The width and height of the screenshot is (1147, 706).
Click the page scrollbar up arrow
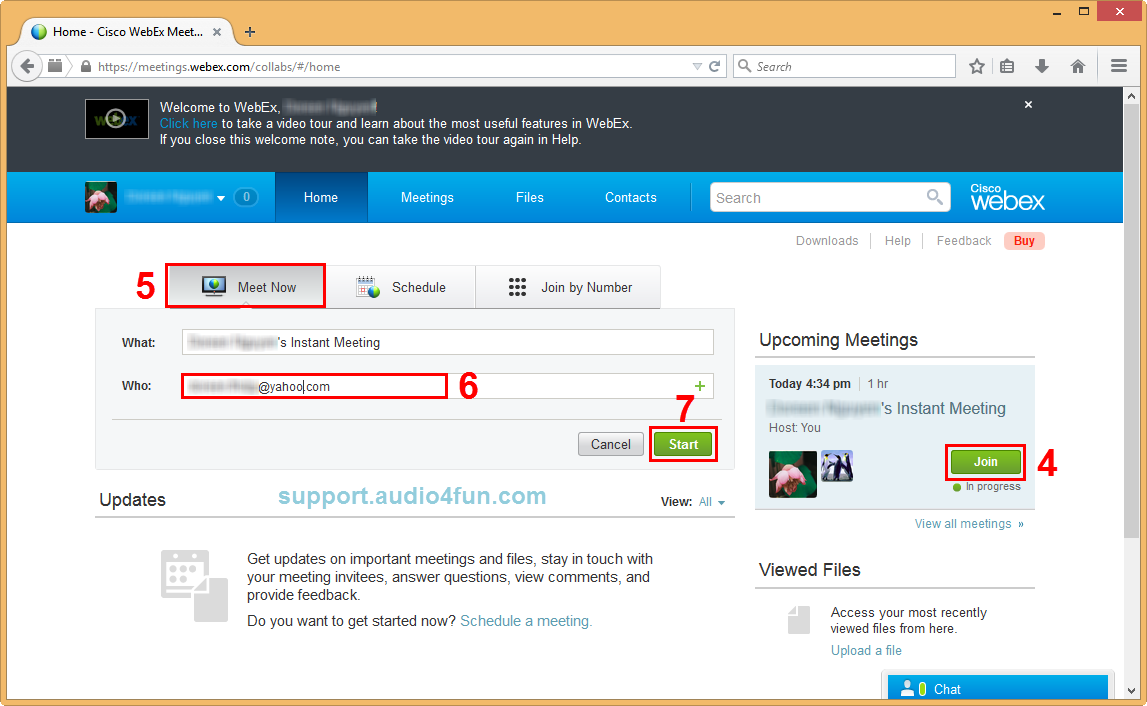pos(1132,96)
